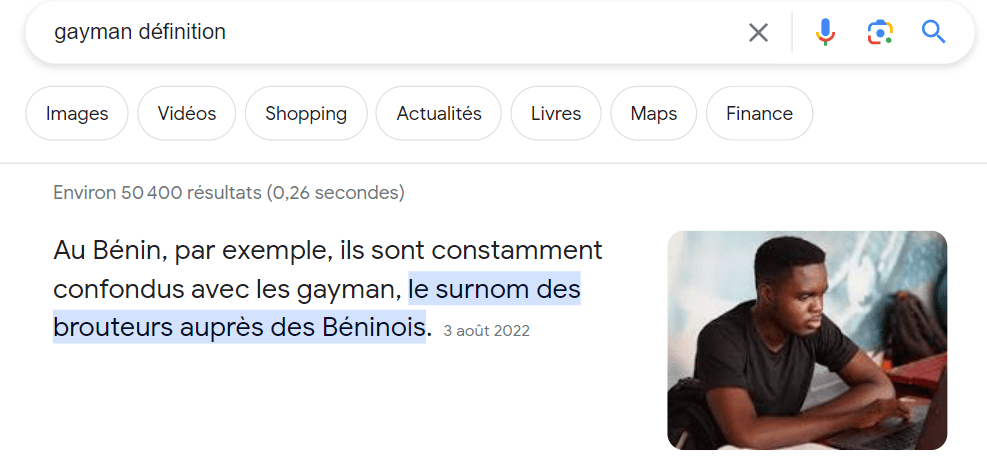The height and width of the screenshot is (467, 987).
Task: Select the Finance filter chip
Action: click(759, 114)
